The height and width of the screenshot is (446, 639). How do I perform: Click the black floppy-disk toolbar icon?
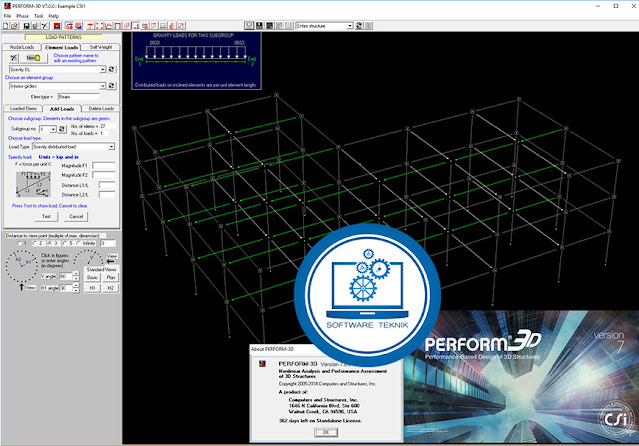coord(259,26)
